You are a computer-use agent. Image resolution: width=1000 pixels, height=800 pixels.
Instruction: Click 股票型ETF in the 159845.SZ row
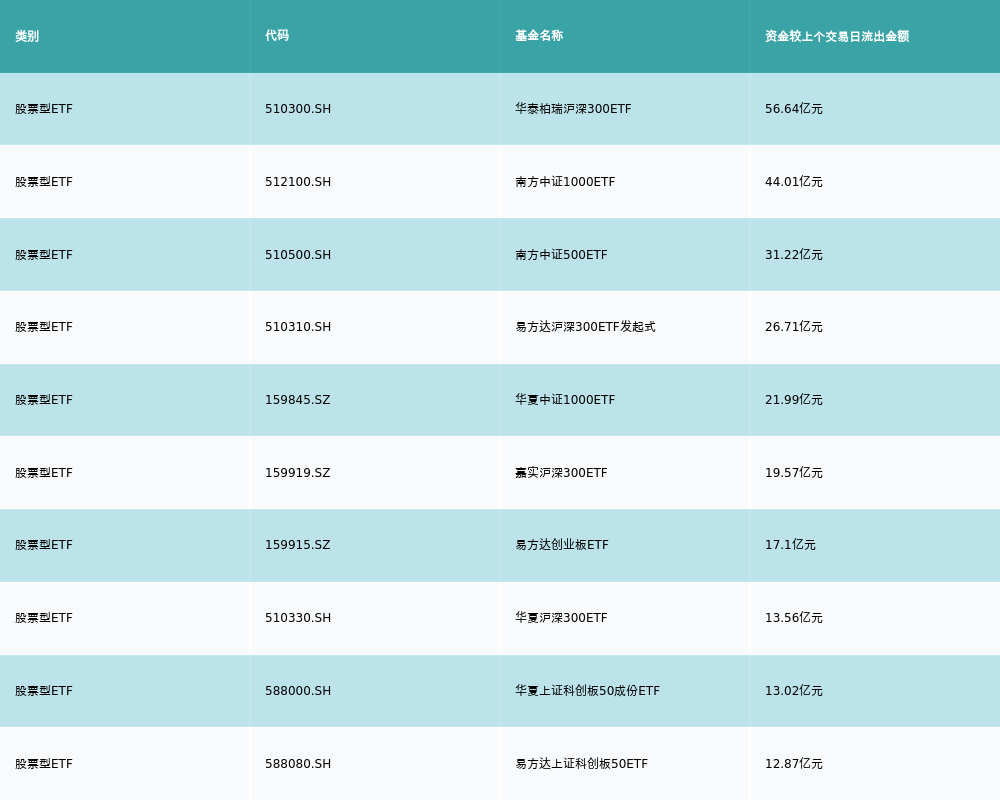click(x=44, y=400)
